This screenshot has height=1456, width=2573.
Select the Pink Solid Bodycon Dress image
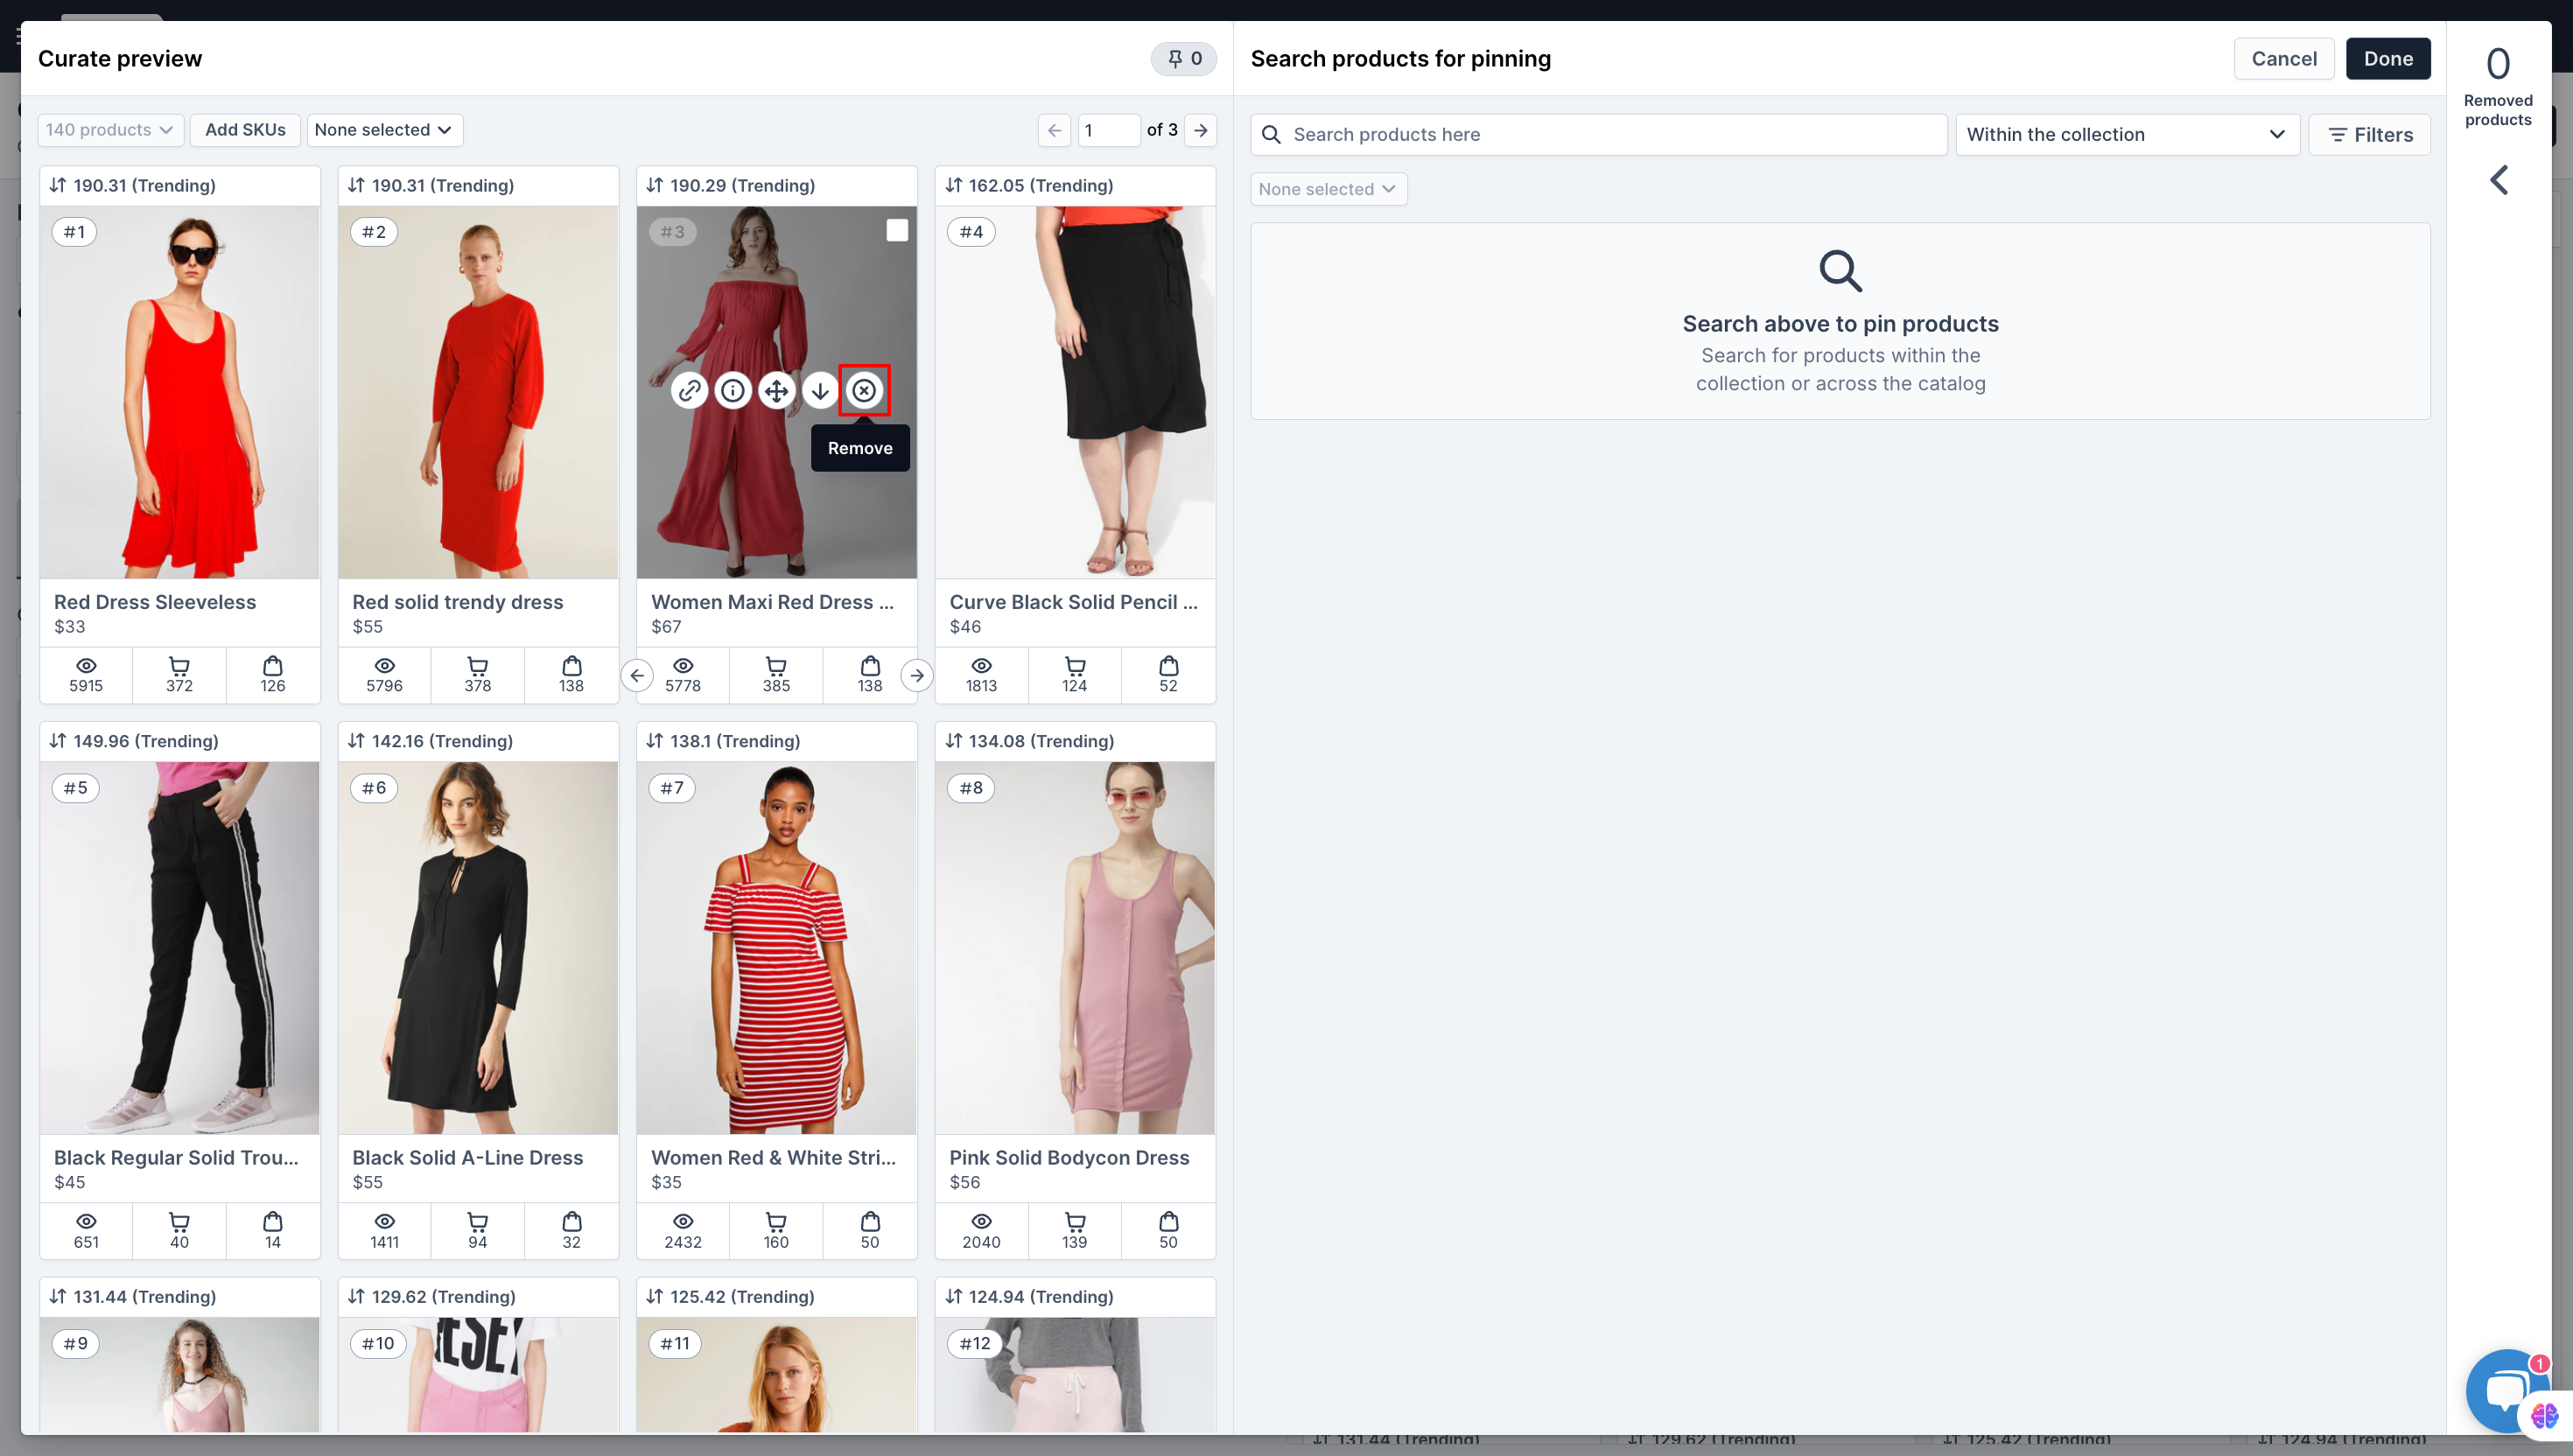[1075, 948]
